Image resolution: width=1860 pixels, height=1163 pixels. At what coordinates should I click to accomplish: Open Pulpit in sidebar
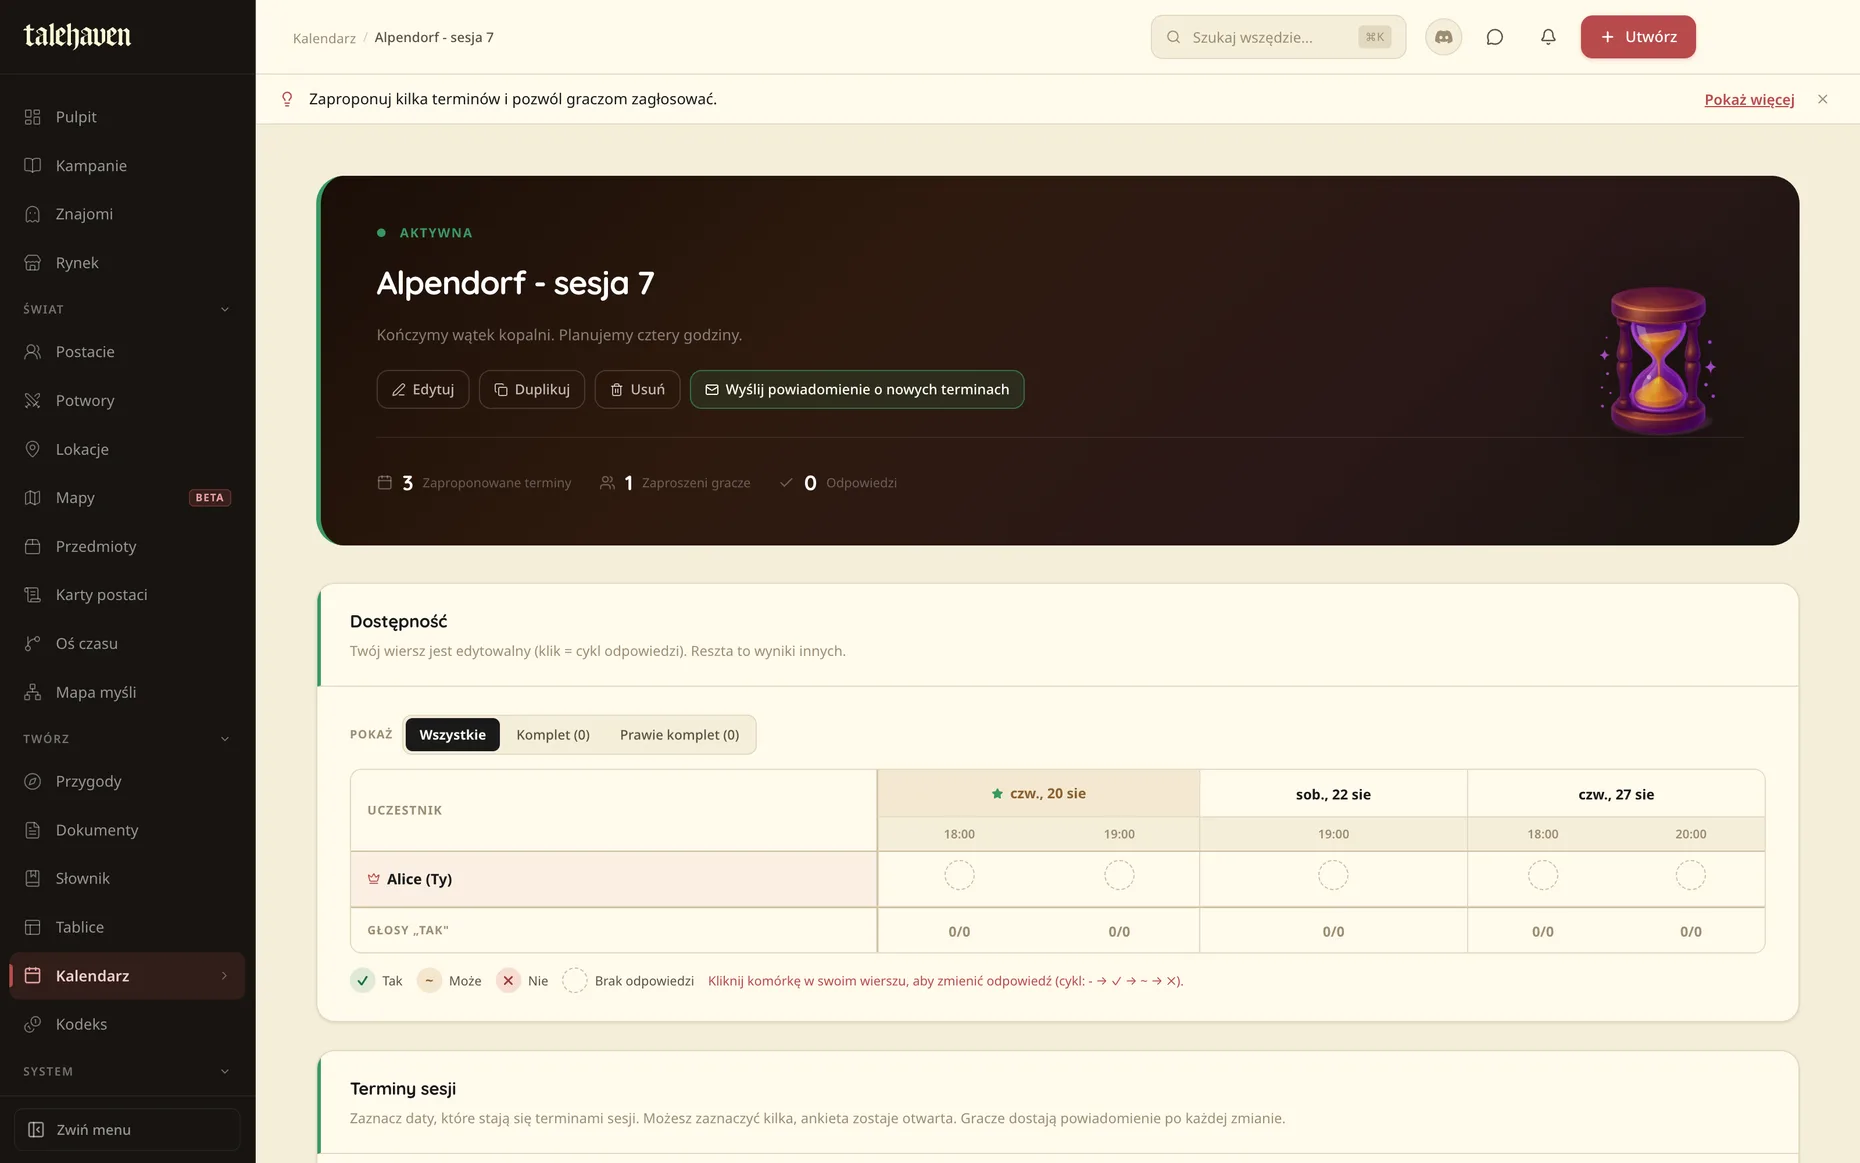(127, 117)
